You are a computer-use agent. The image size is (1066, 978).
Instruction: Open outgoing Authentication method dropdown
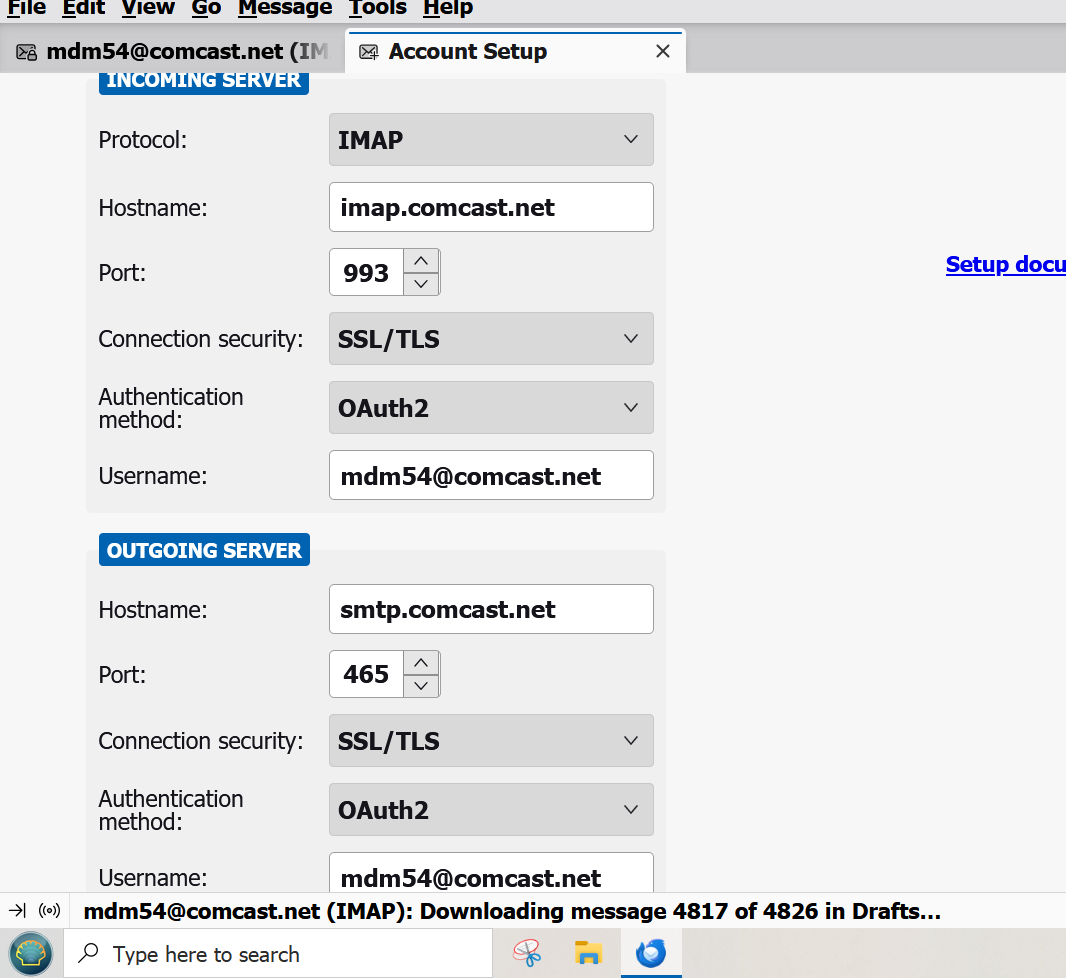[x=491, y=809]
